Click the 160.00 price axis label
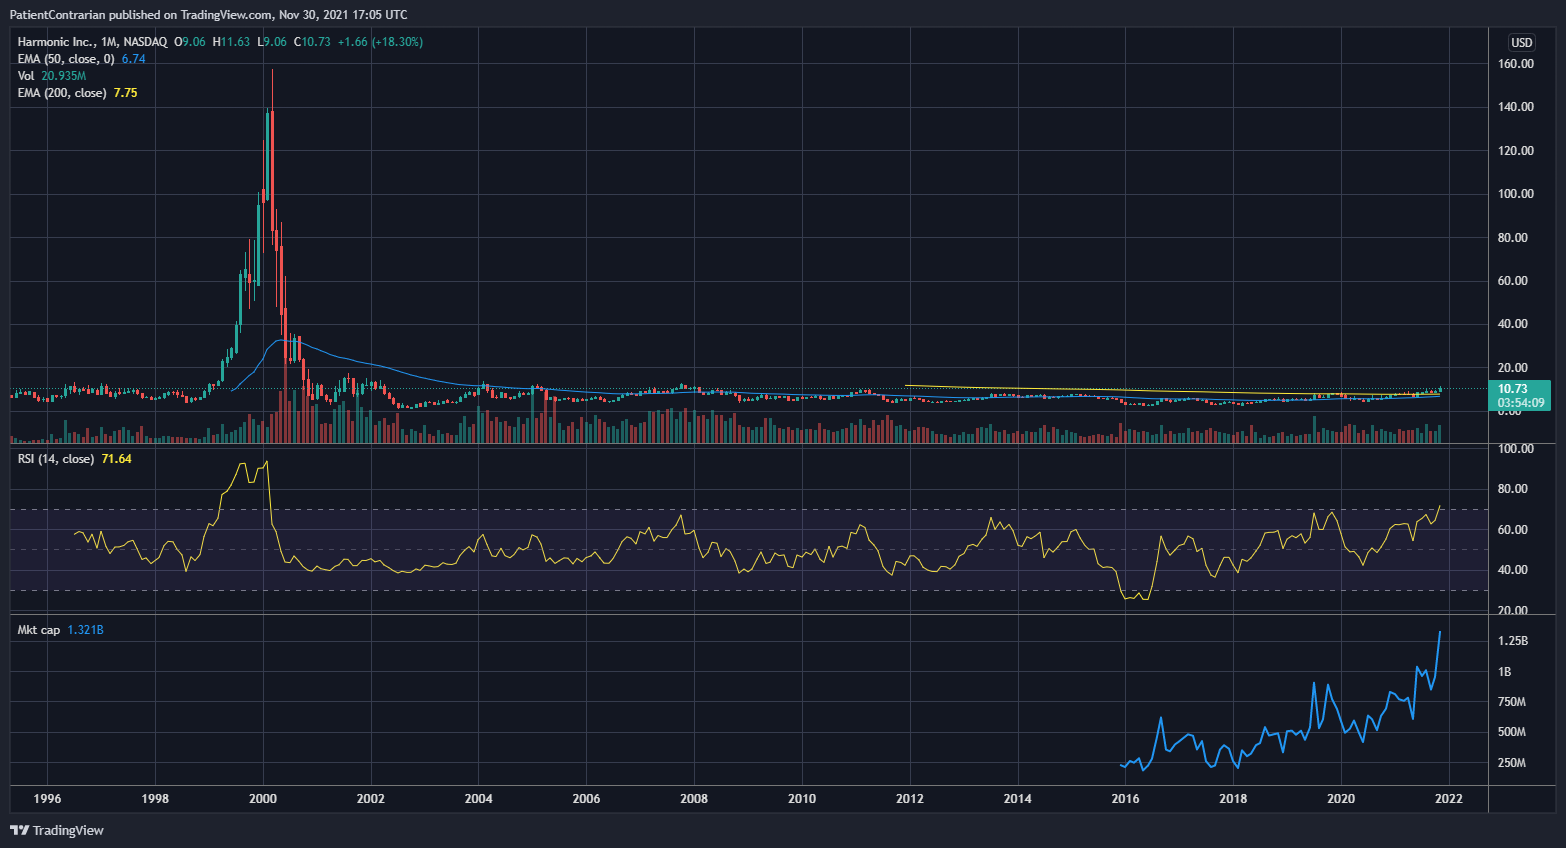 [x=1516, y=64]
